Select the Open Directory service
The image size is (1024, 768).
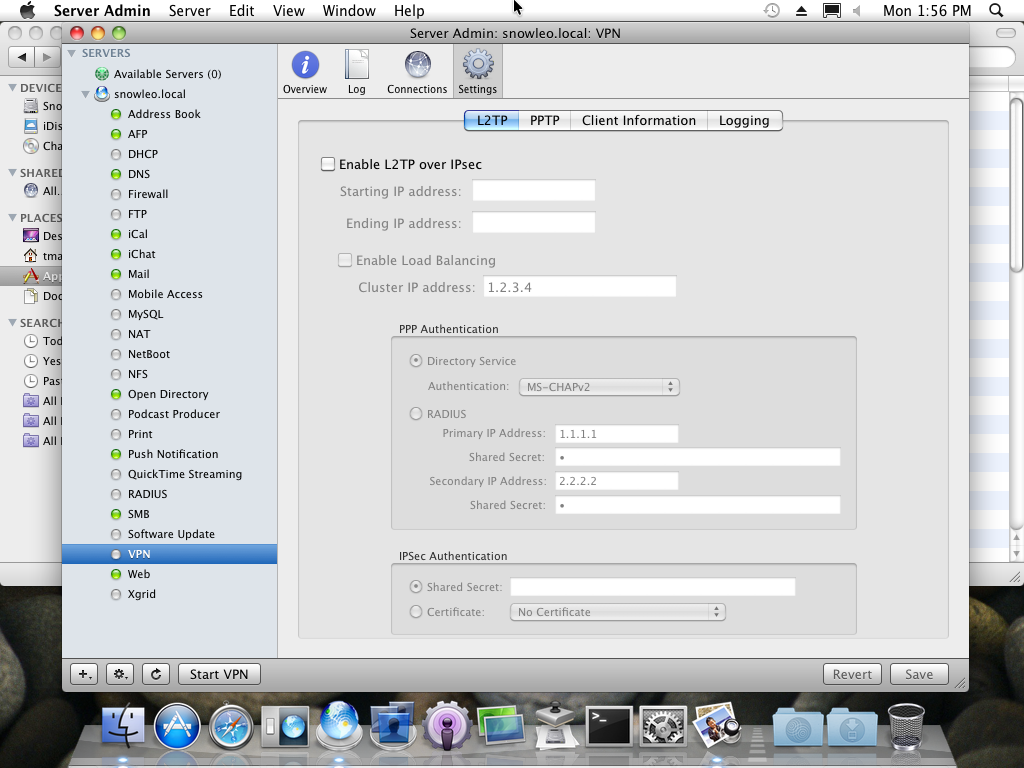point(170,394)
